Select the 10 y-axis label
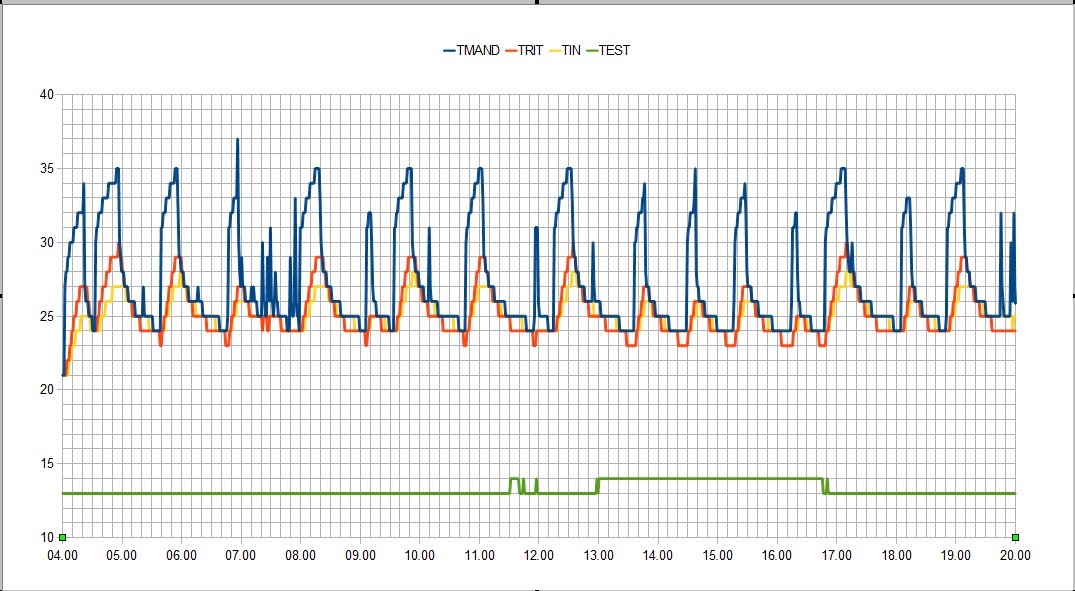The image size is (1075, 591). click(46, 537)
